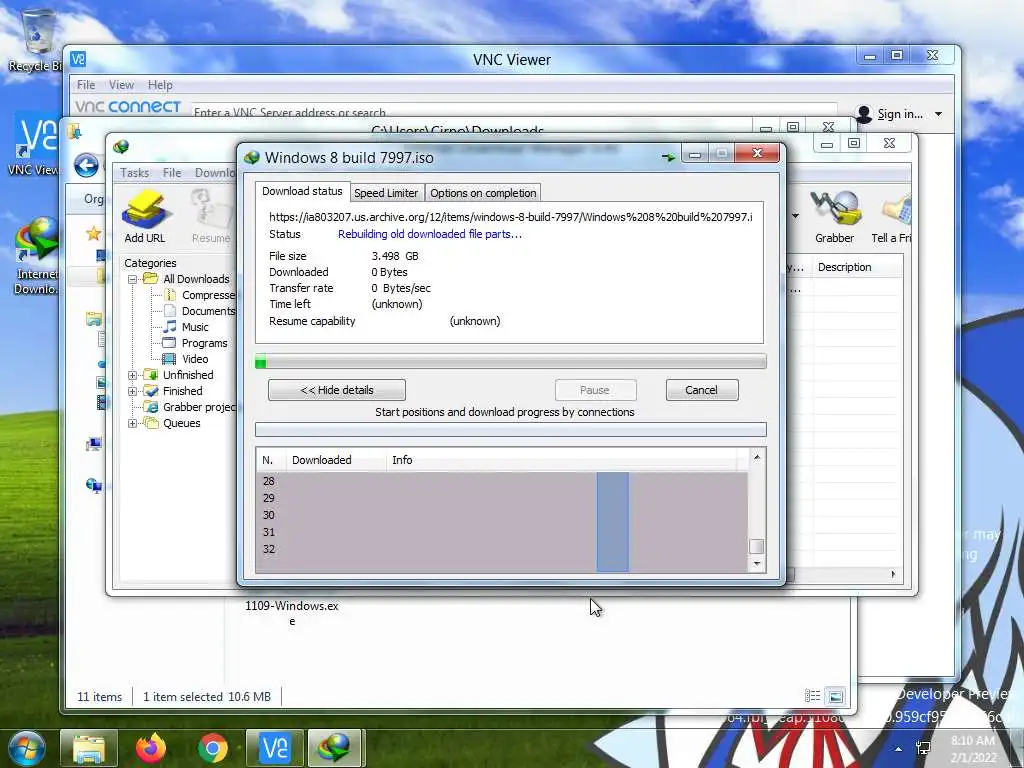This screenshot has height=768, width=1024.
Task: Click the back arrow in Explorer window
Action: [86, 166]
